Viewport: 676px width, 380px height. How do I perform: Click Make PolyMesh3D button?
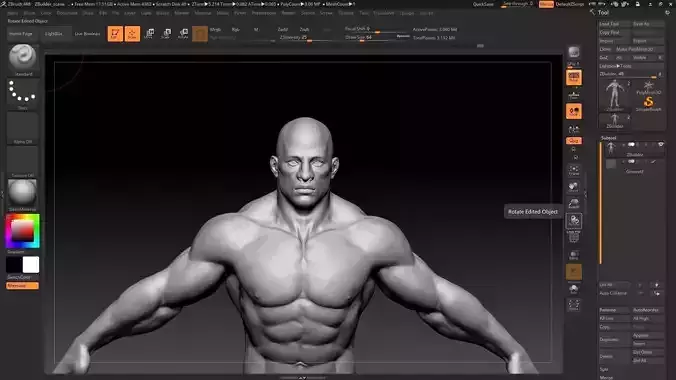[639, 49]
